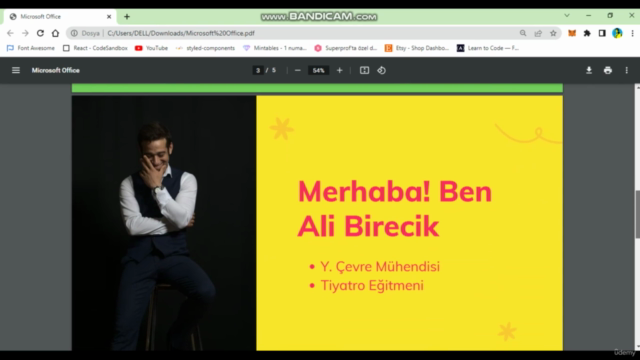Open the Font Awesome bookmark
This screenshot has width=640, height=360.
click(x=31, y=48)
